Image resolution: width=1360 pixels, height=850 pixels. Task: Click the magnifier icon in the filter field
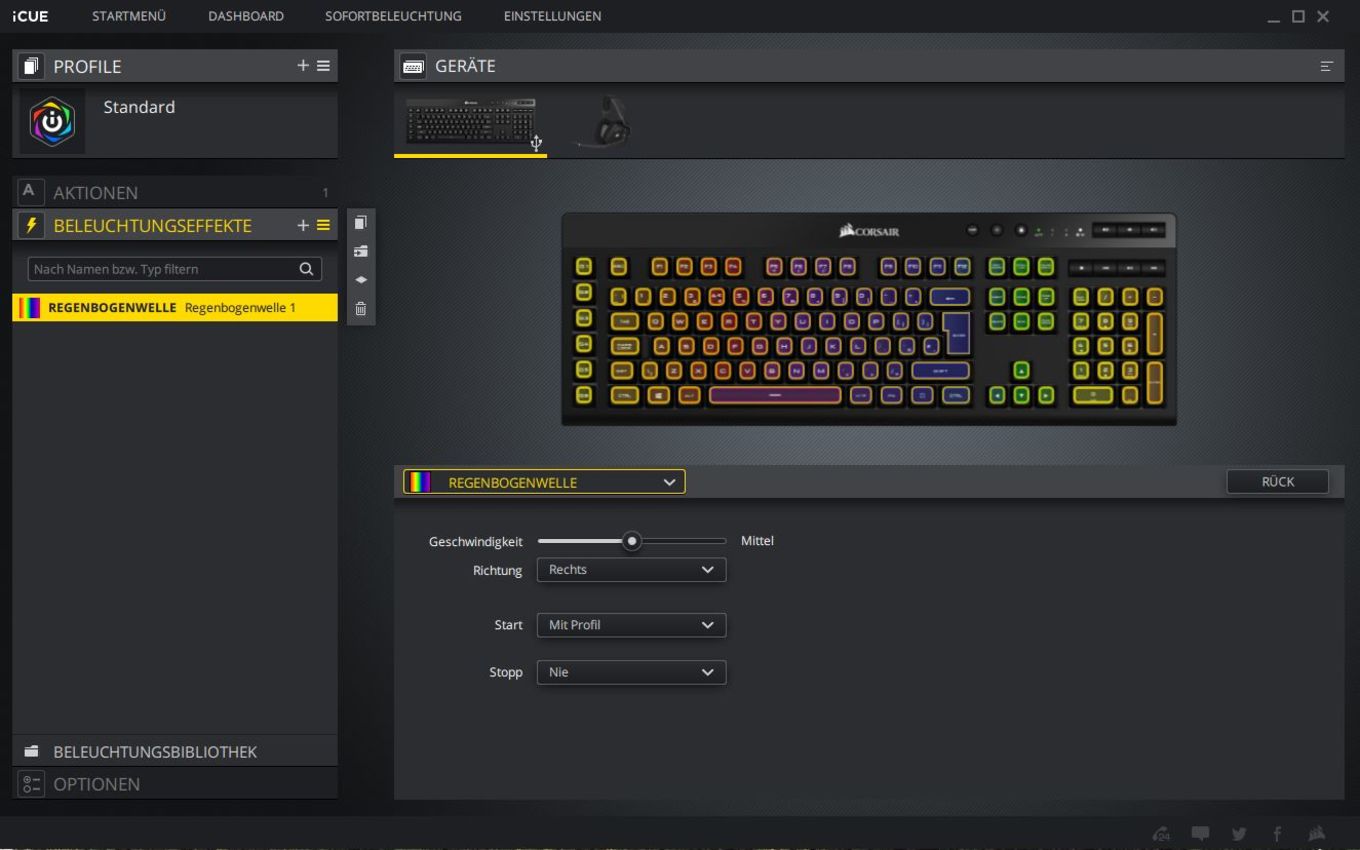pos(307,269)
